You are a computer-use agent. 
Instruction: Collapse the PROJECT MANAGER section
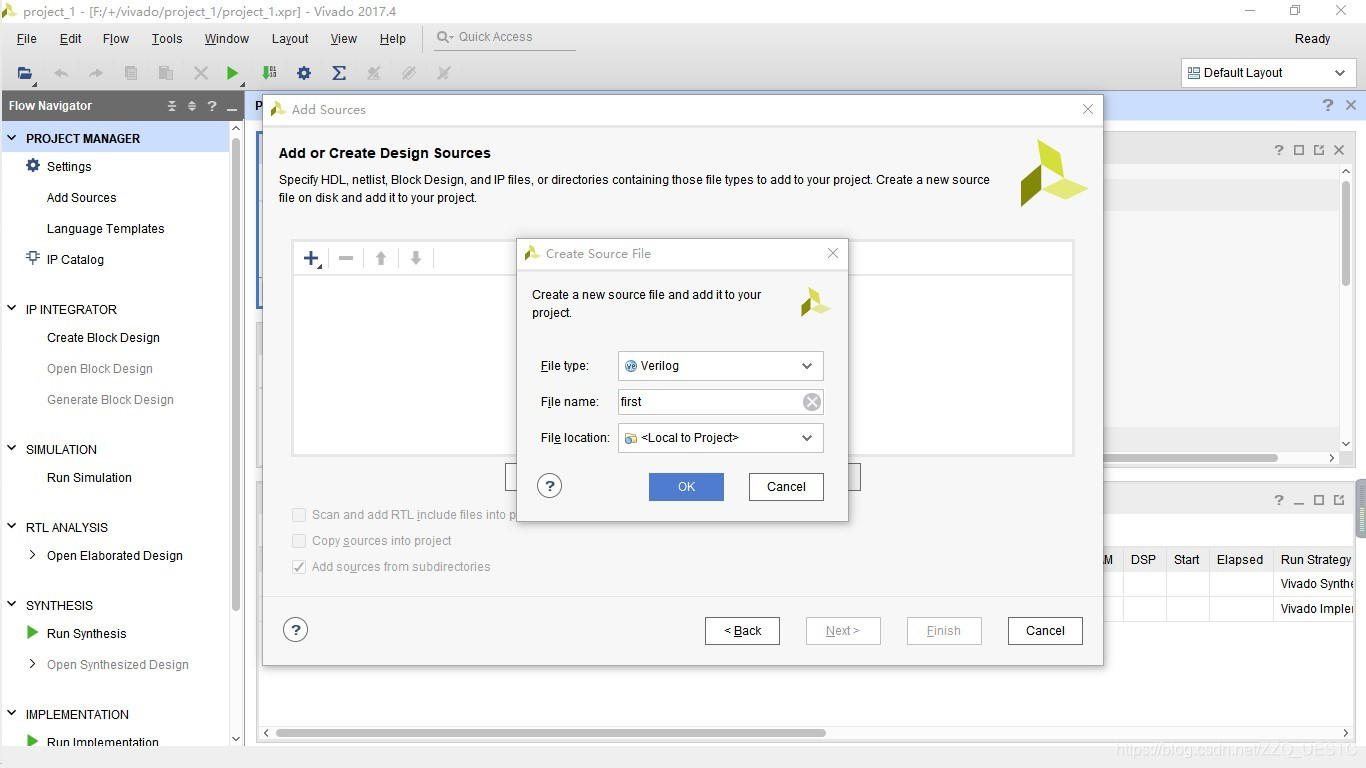click(12, 138)
